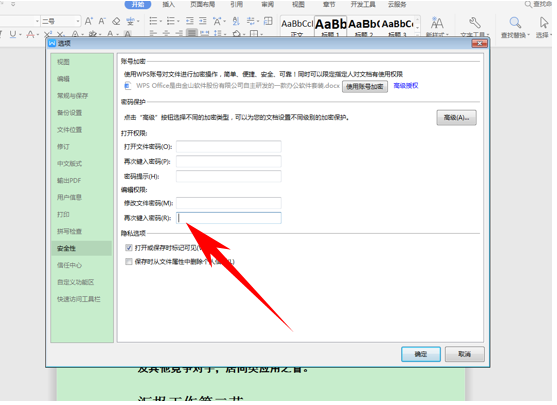
Task: Open the 高级授权 link
Action: pos(406,86)
